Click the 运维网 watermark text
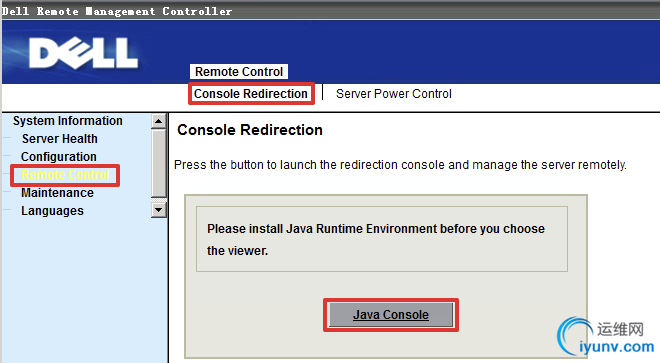 coord(620,329)
